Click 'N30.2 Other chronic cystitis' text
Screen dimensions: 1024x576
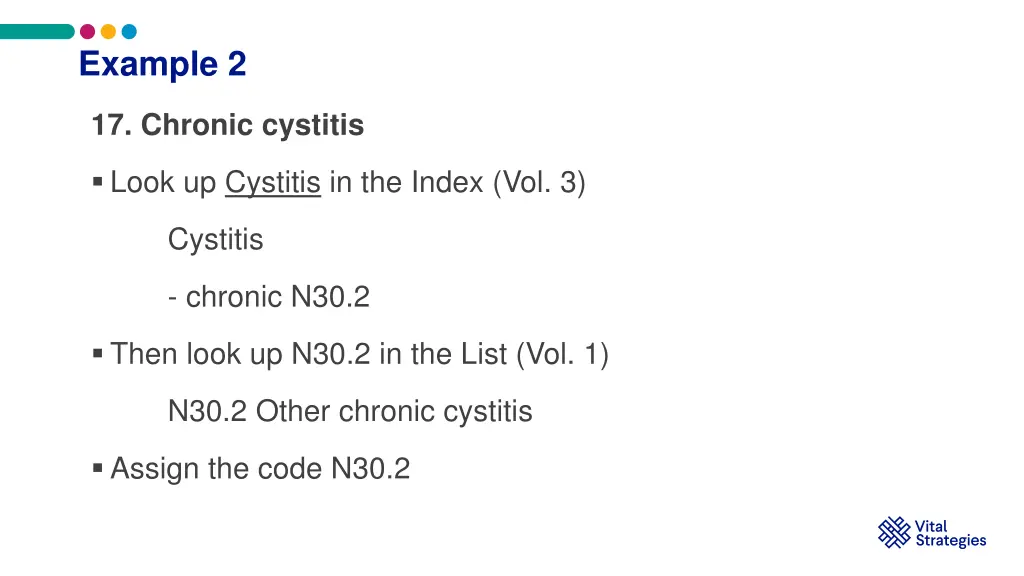(350, 411)
